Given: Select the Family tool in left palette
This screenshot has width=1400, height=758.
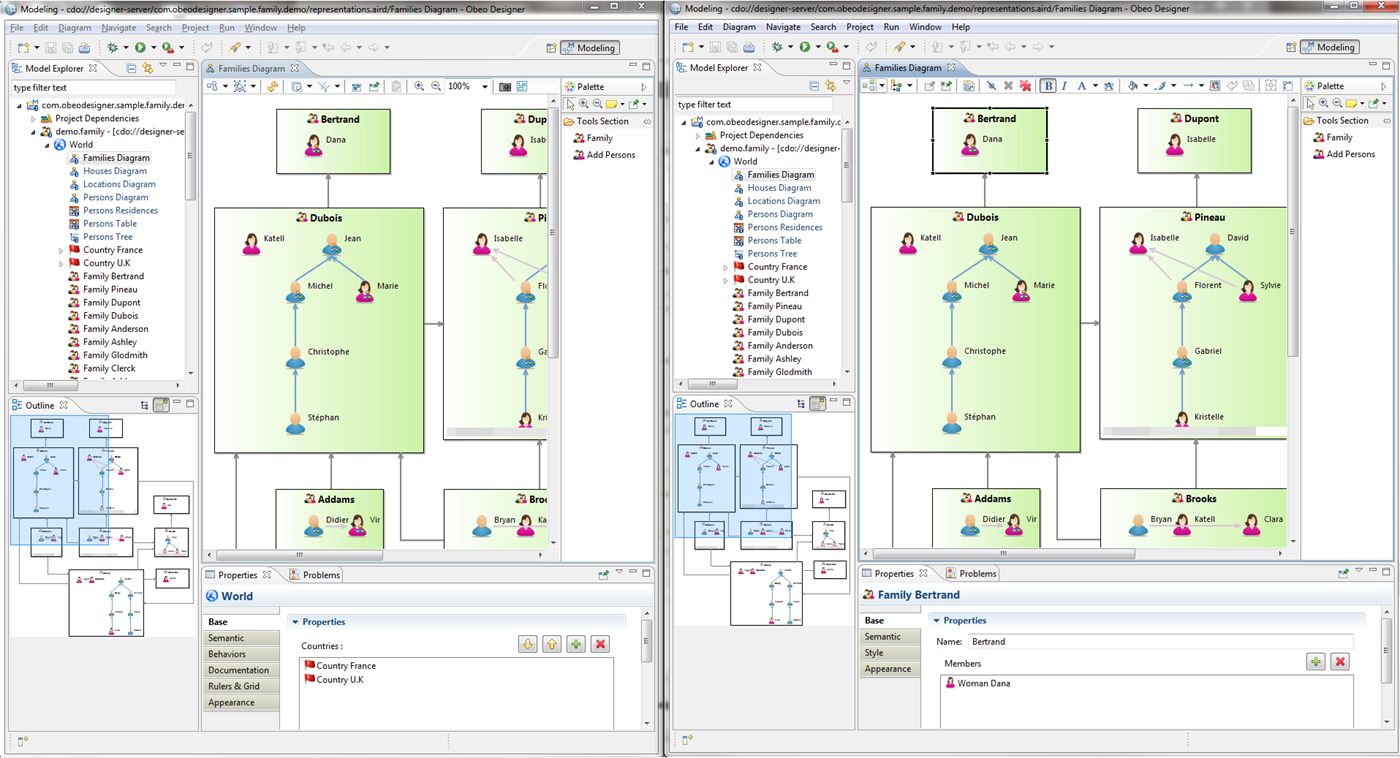Looking at the screenshot, I should pyautogui.click(x=599, y=138).
